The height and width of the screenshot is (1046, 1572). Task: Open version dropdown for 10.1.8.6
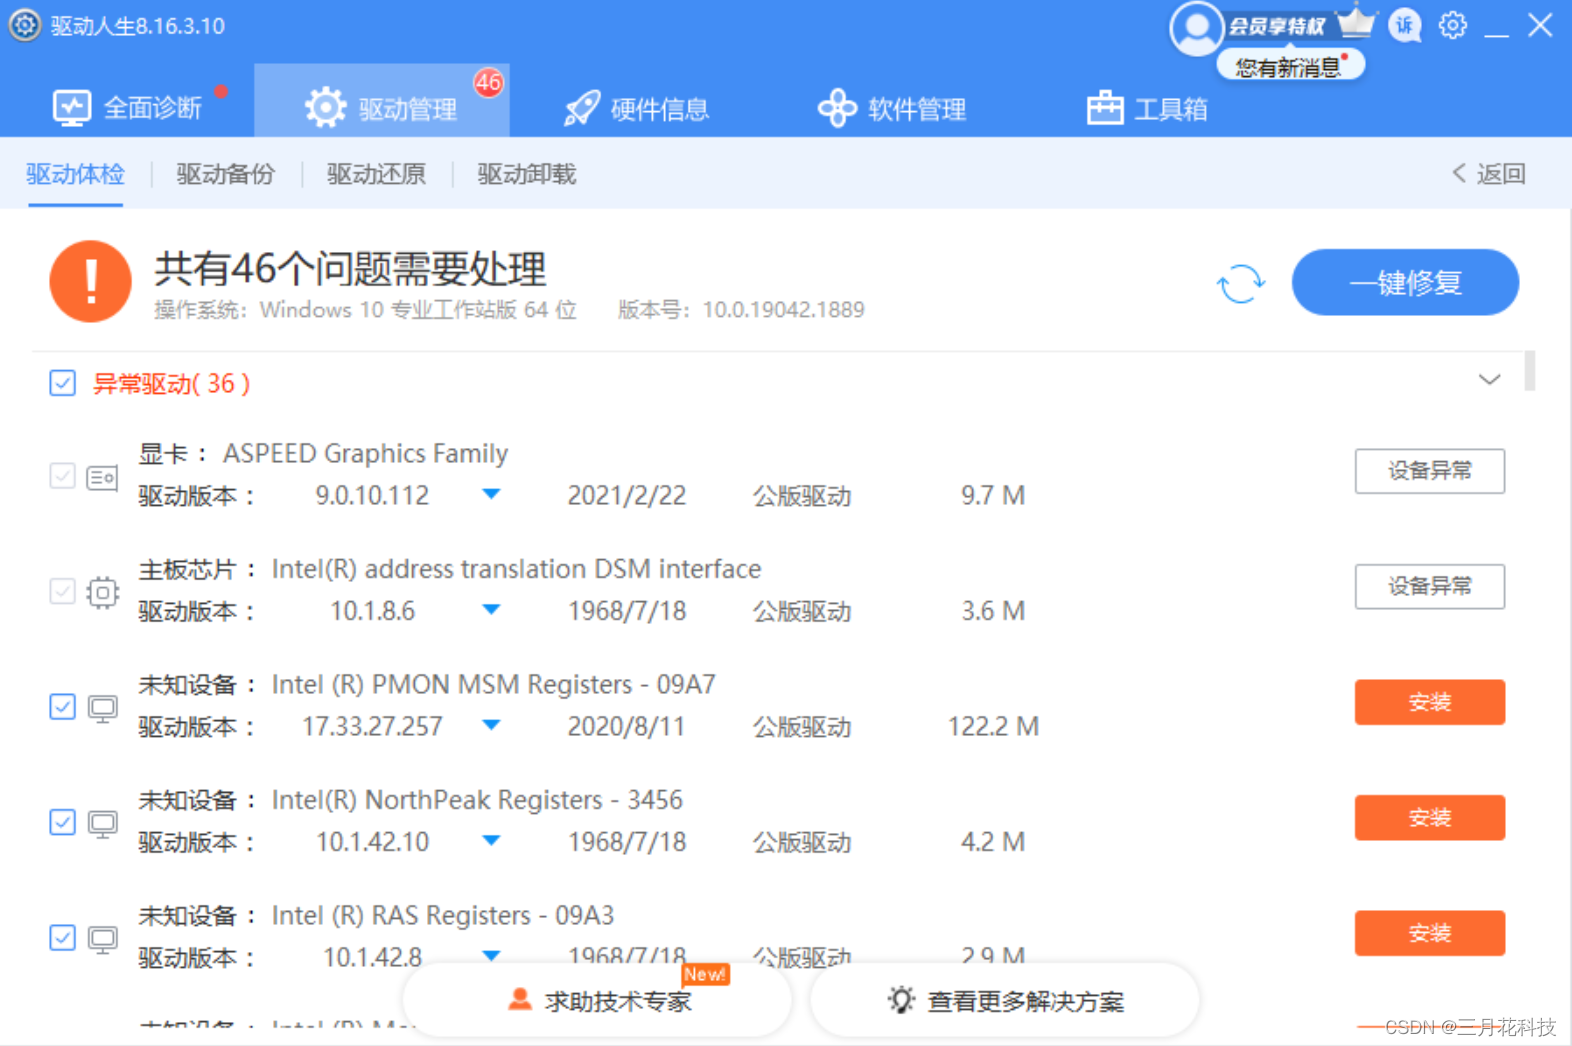tap(491, 609)
